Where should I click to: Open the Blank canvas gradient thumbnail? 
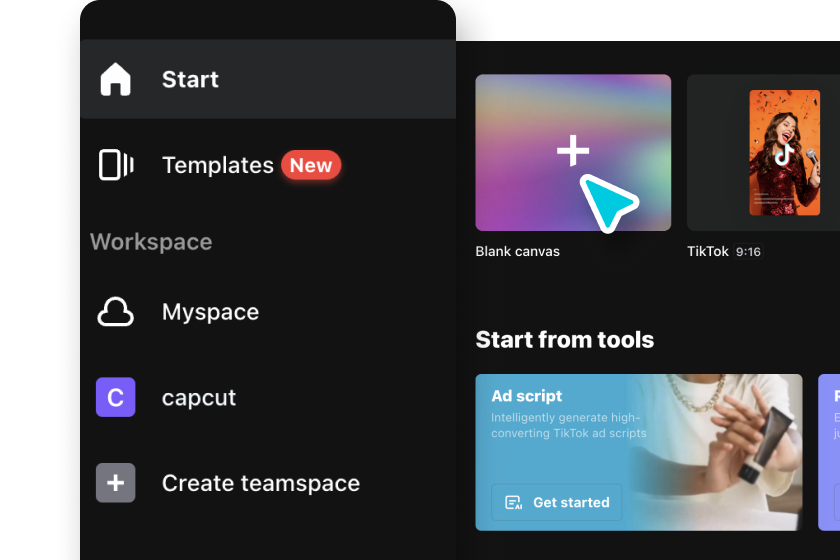(573, 153)
